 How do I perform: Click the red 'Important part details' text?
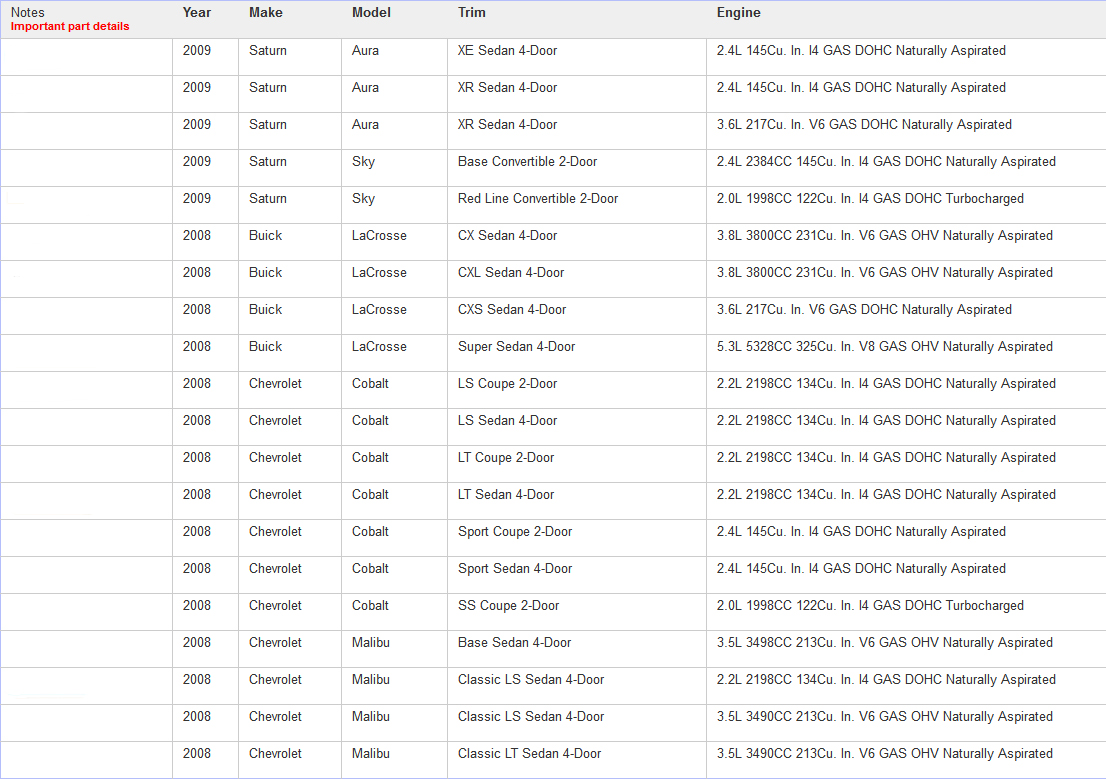tap(70, 26)
